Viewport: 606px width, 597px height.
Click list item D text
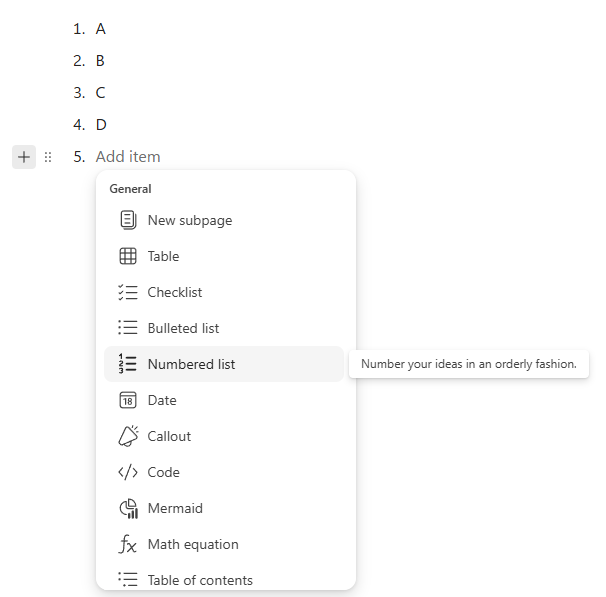(101, 124)
